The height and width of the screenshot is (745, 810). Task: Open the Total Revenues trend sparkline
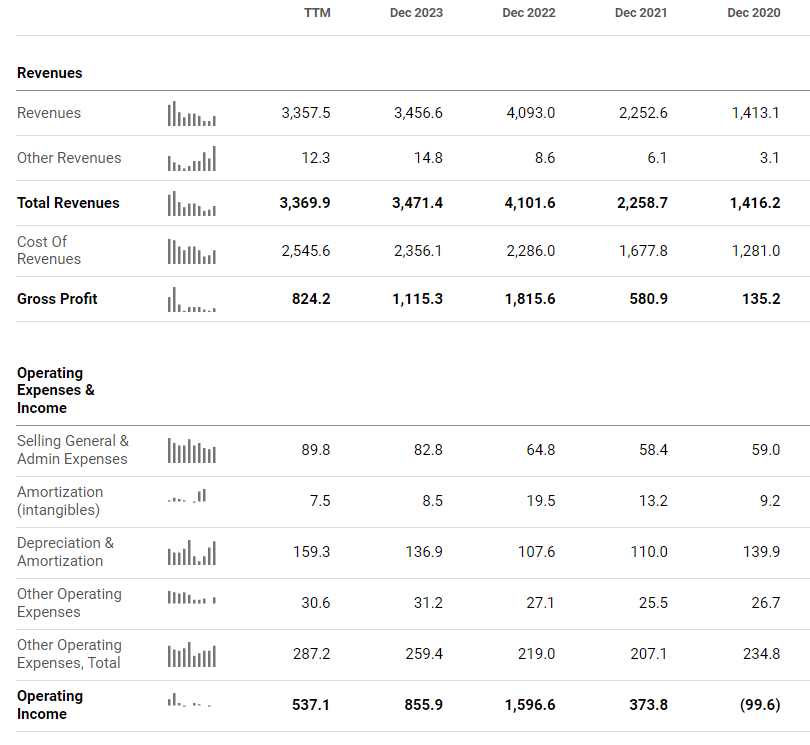click(191, 204)
